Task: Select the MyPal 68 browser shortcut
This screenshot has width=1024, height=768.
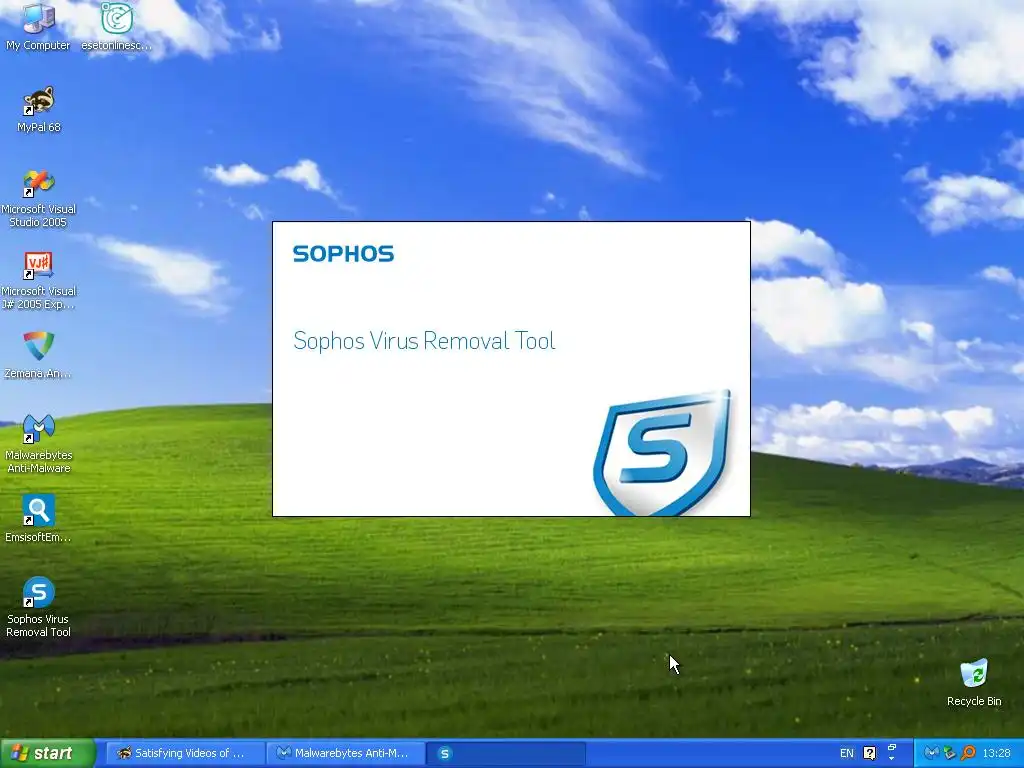Action: pos(39,109)
